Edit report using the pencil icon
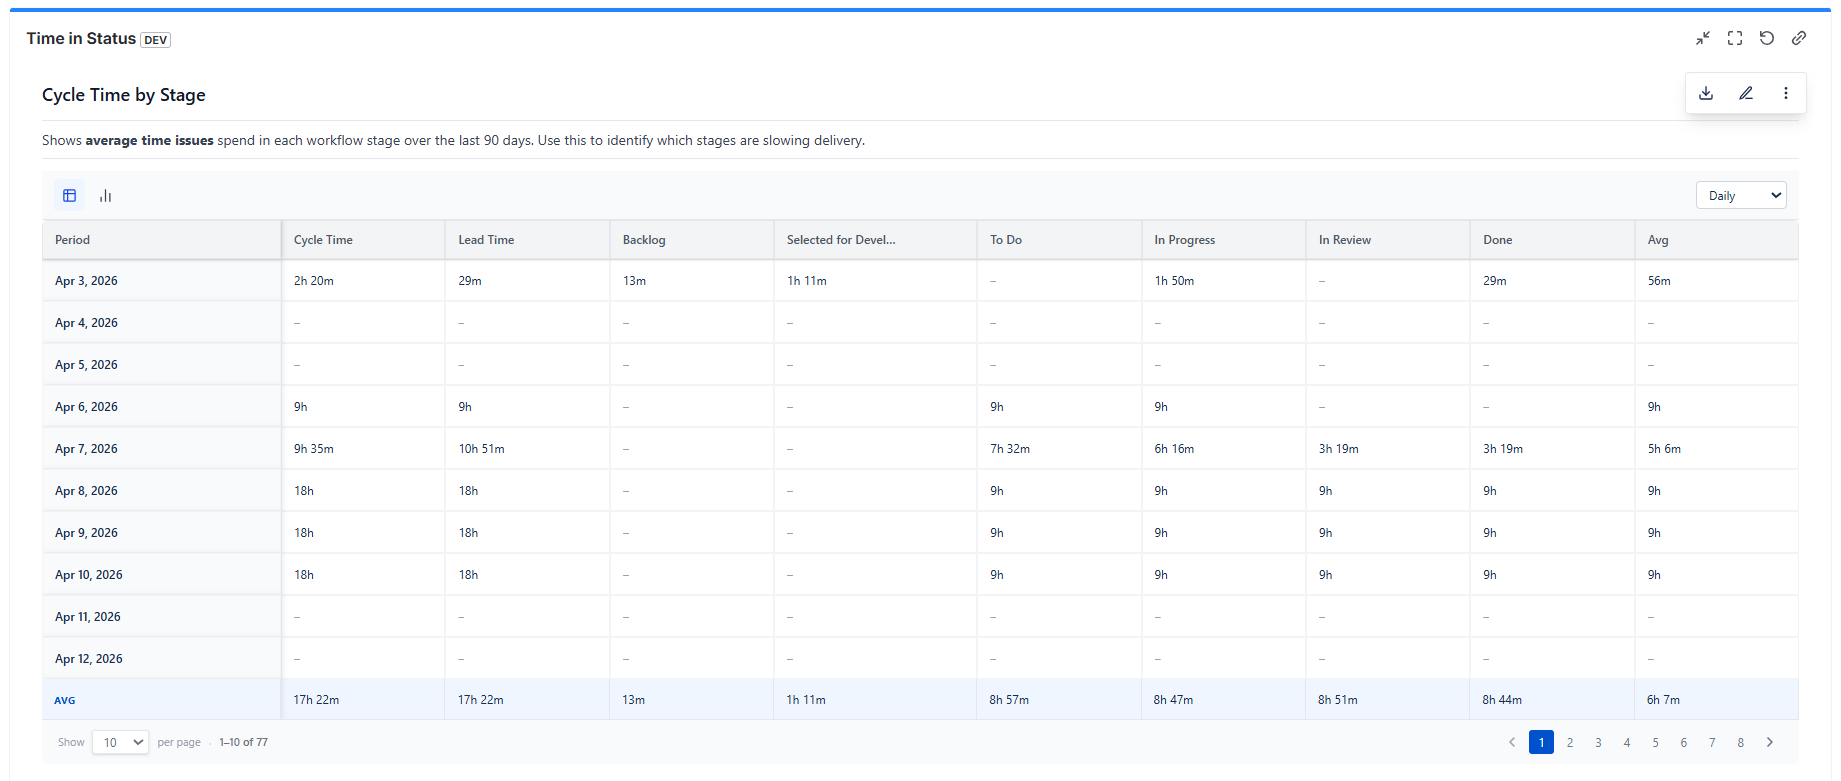Viewport: 1841px width, 781px height. pyautogui.click(x=1746, y=93)
